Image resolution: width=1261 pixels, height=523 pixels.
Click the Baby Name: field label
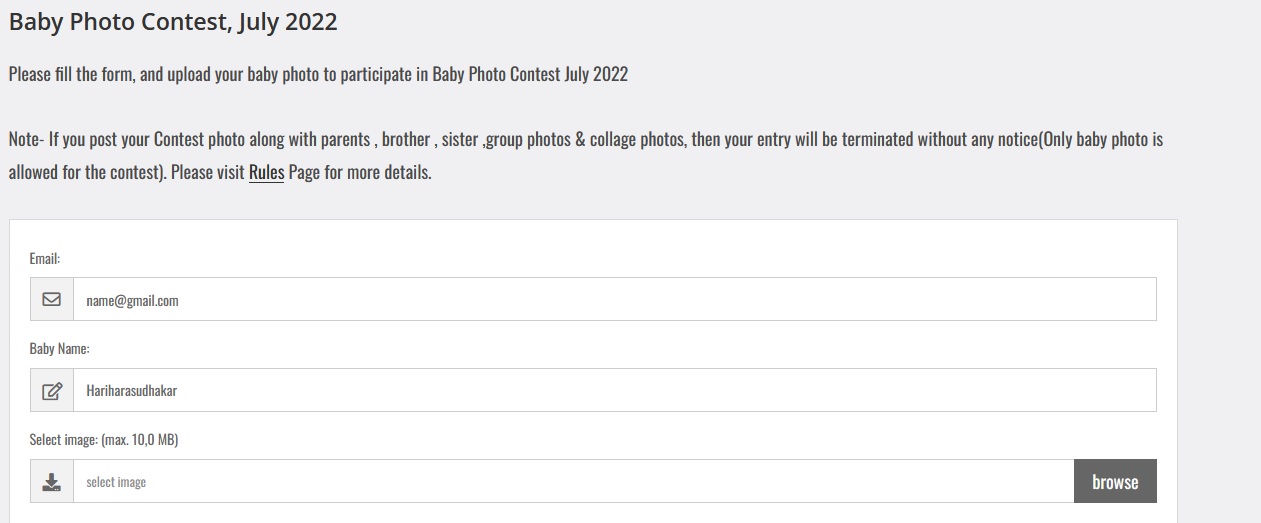click(x=60, y=349)
